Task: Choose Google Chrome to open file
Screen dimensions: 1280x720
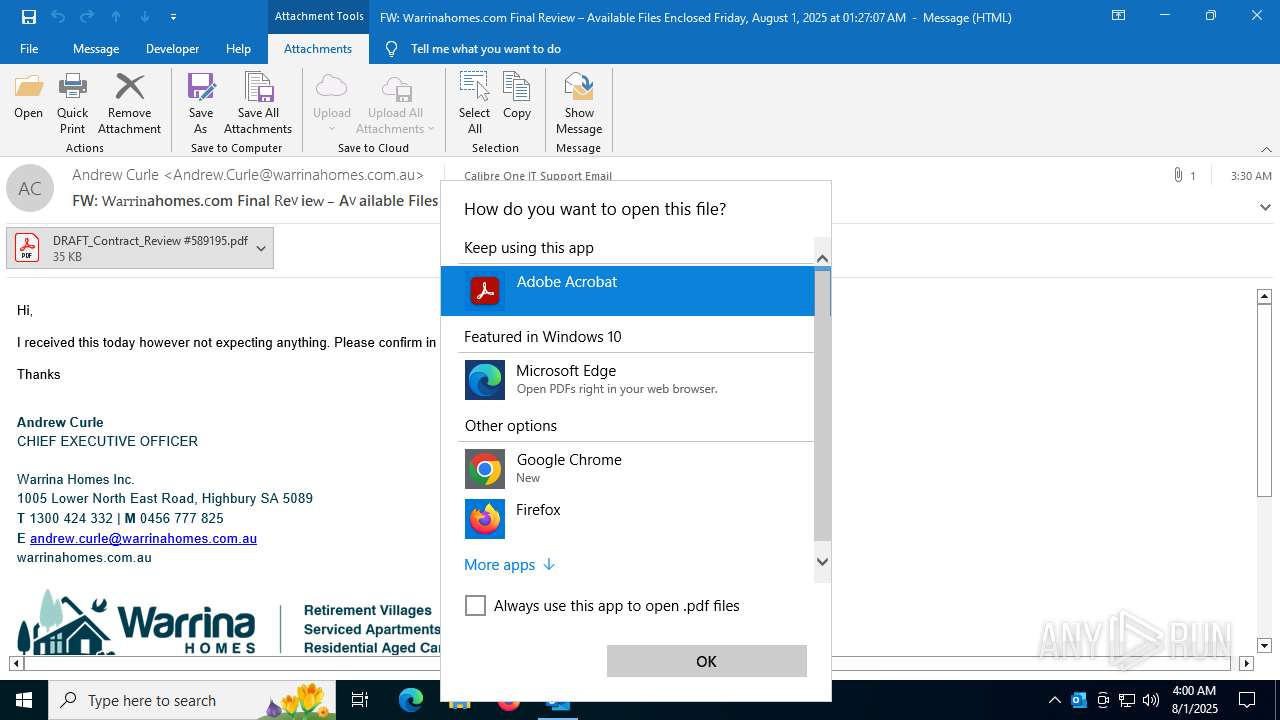Action: [628, 468]
